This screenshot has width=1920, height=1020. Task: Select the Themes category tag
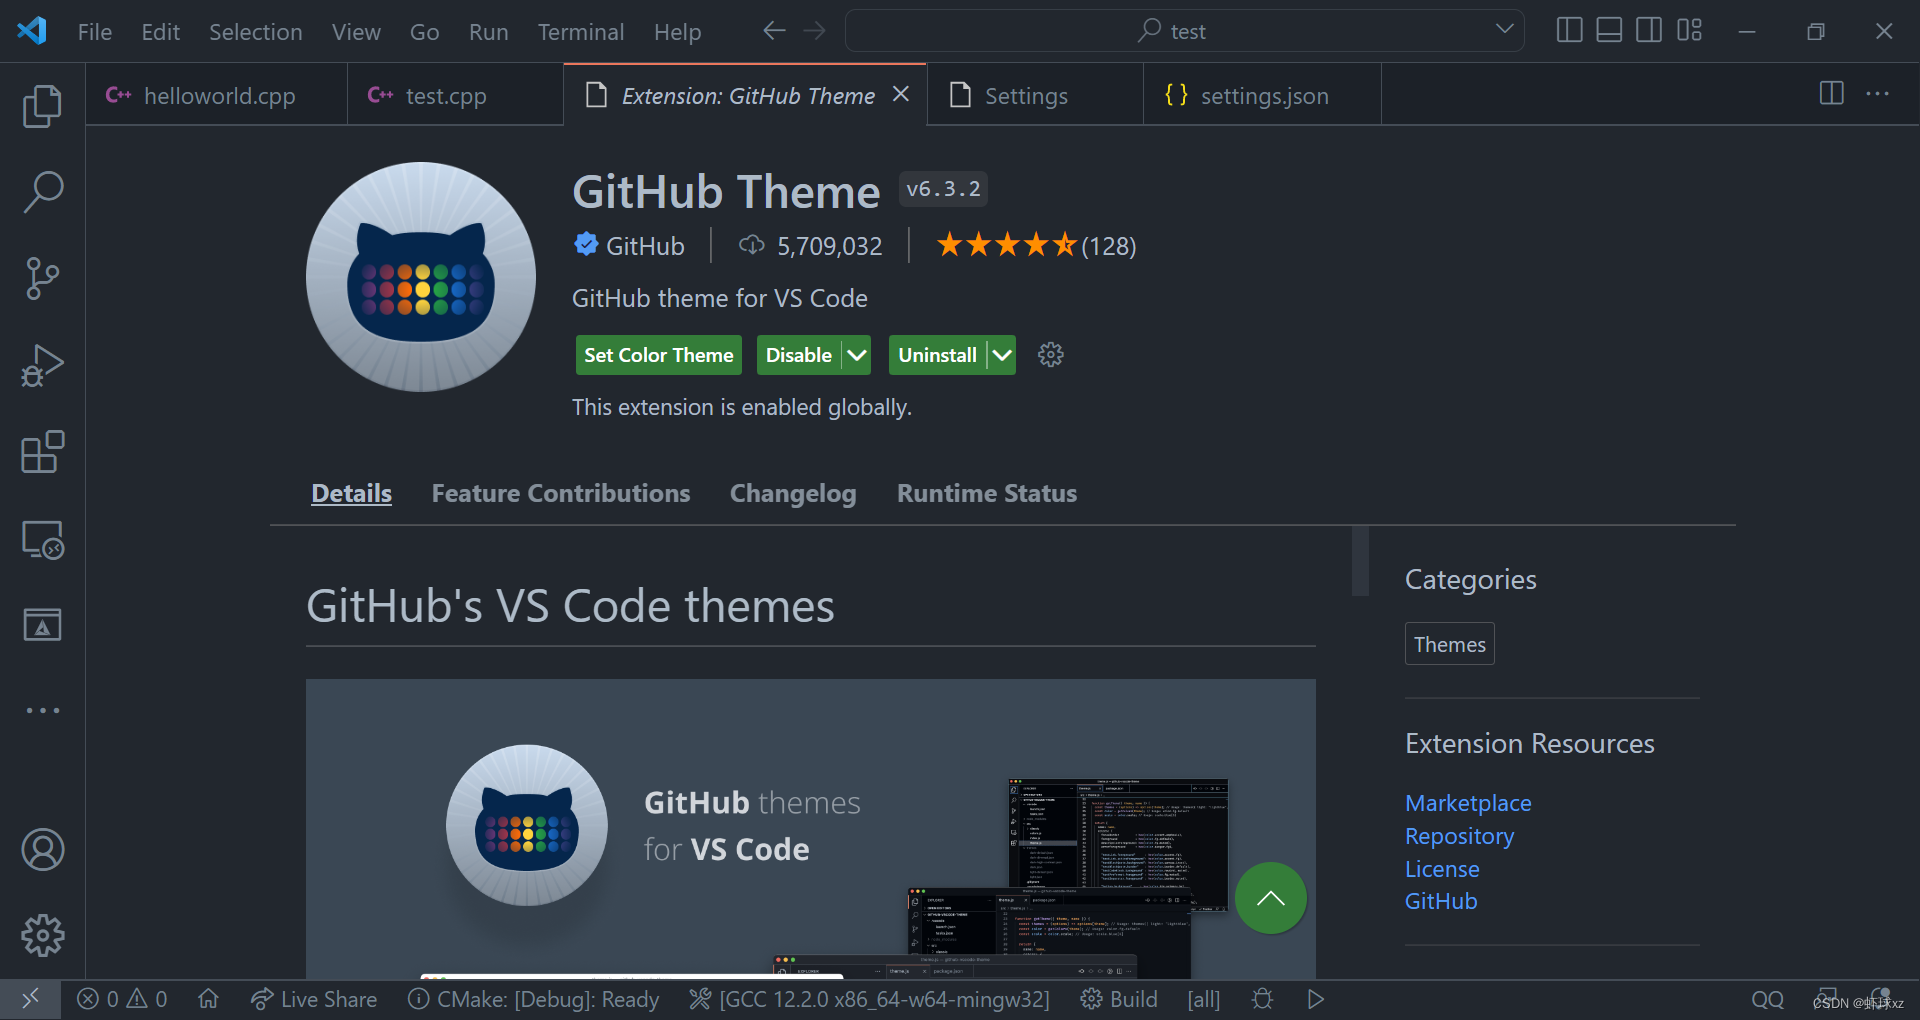click(1449, 644)
